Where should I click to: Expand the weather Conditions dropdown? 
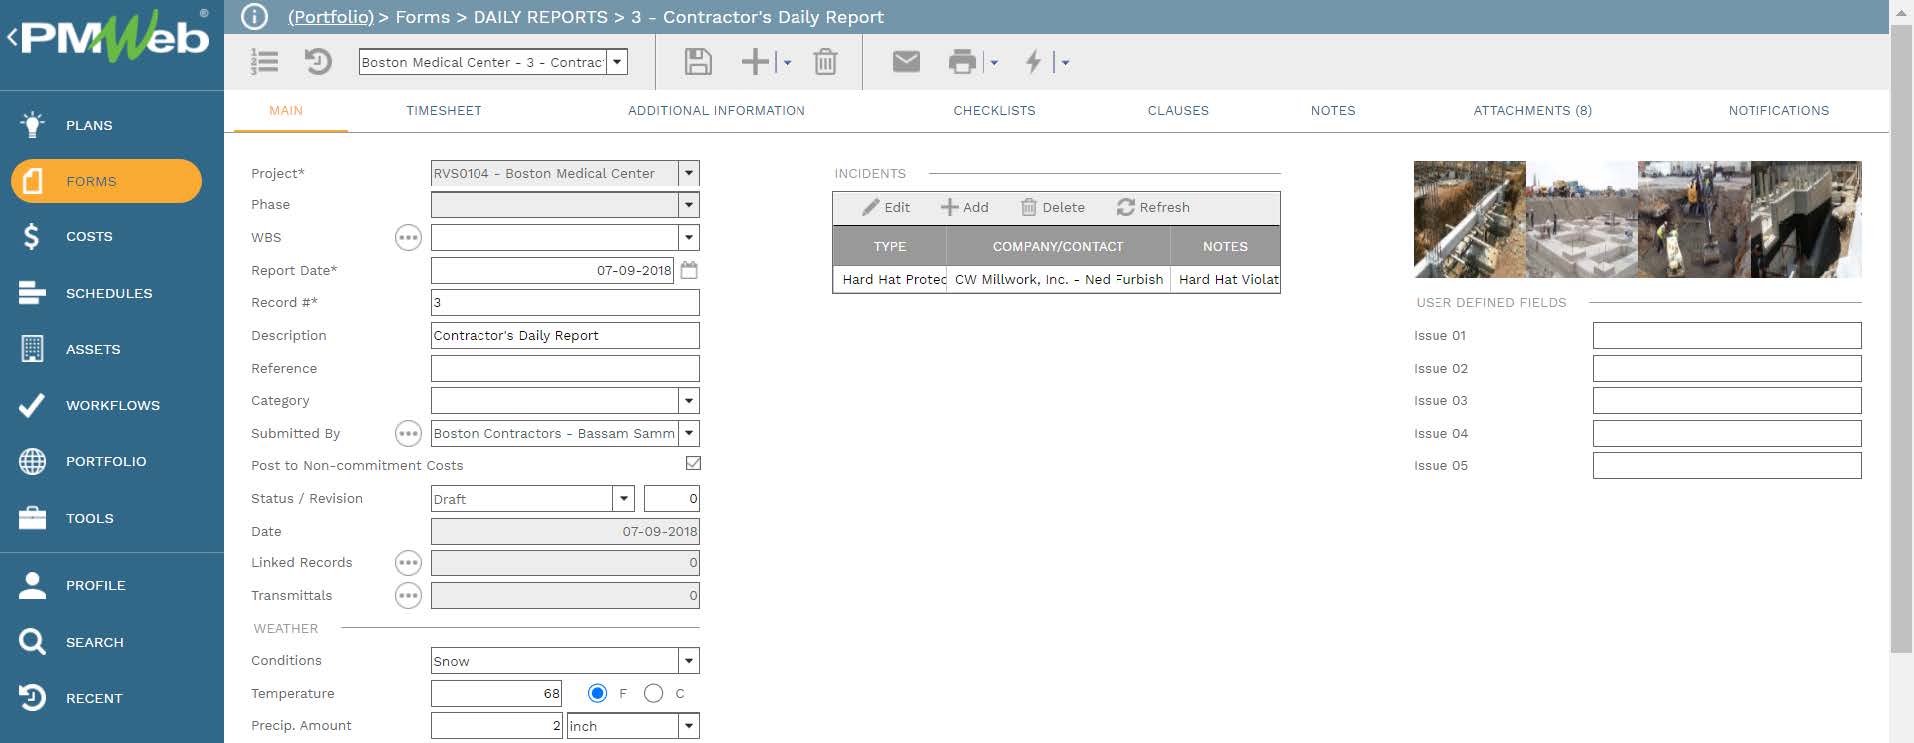(688, 661)
